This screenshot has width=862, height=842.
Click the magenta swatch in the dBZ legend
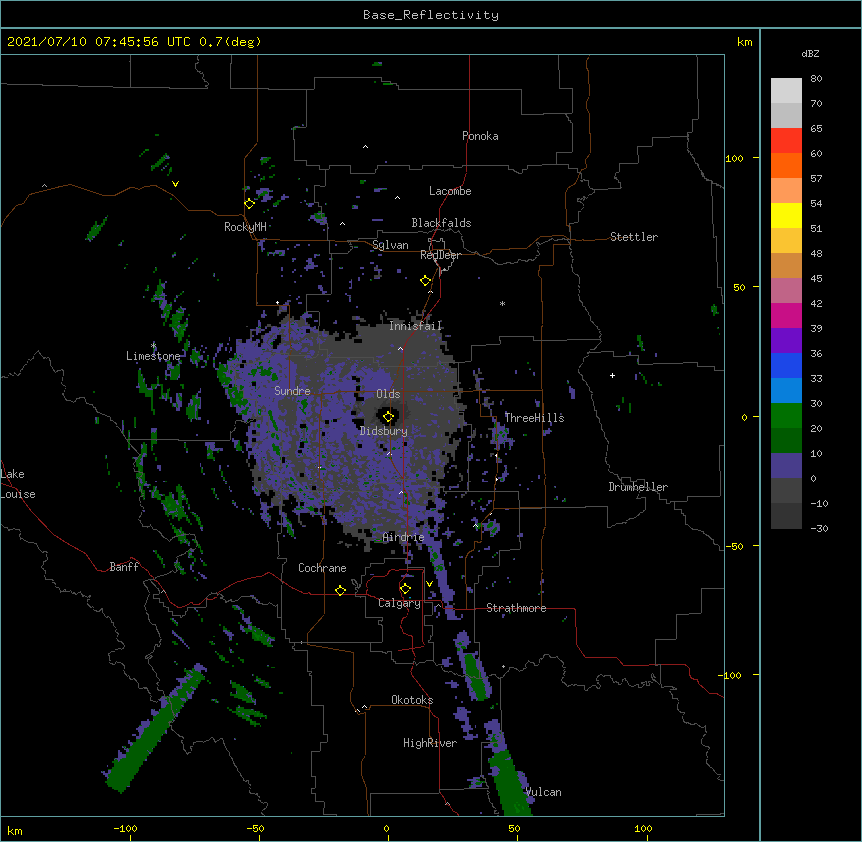(x=786, y=315)
